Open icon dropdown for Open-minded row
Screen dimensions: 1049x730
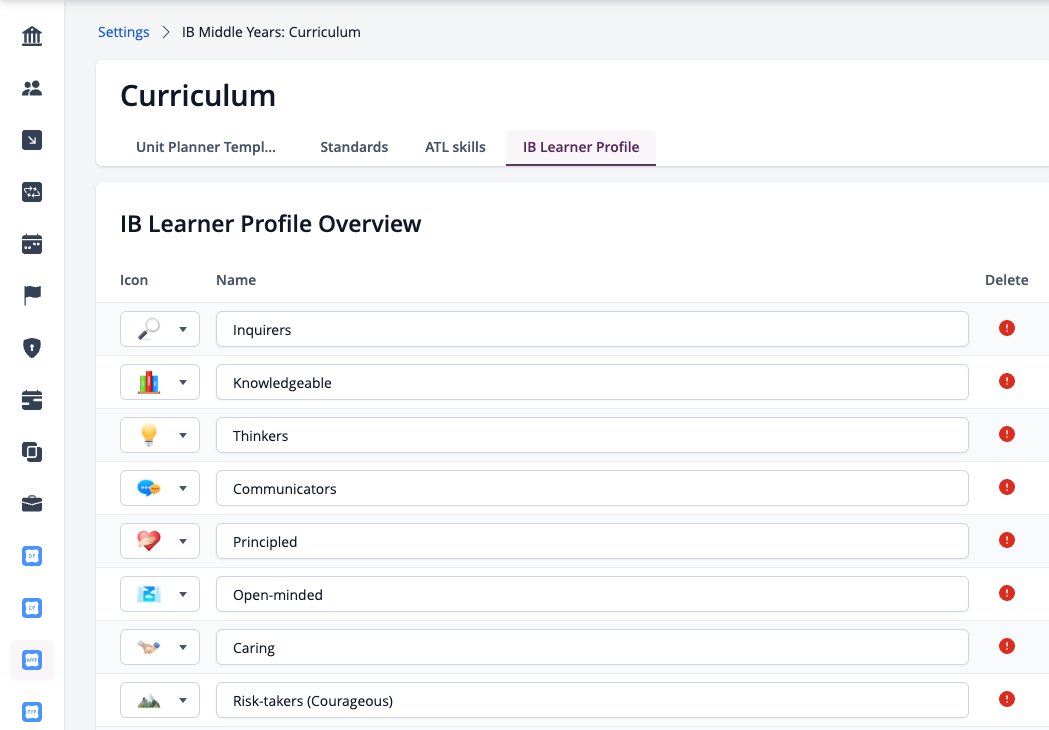click(x=160, y=594)
